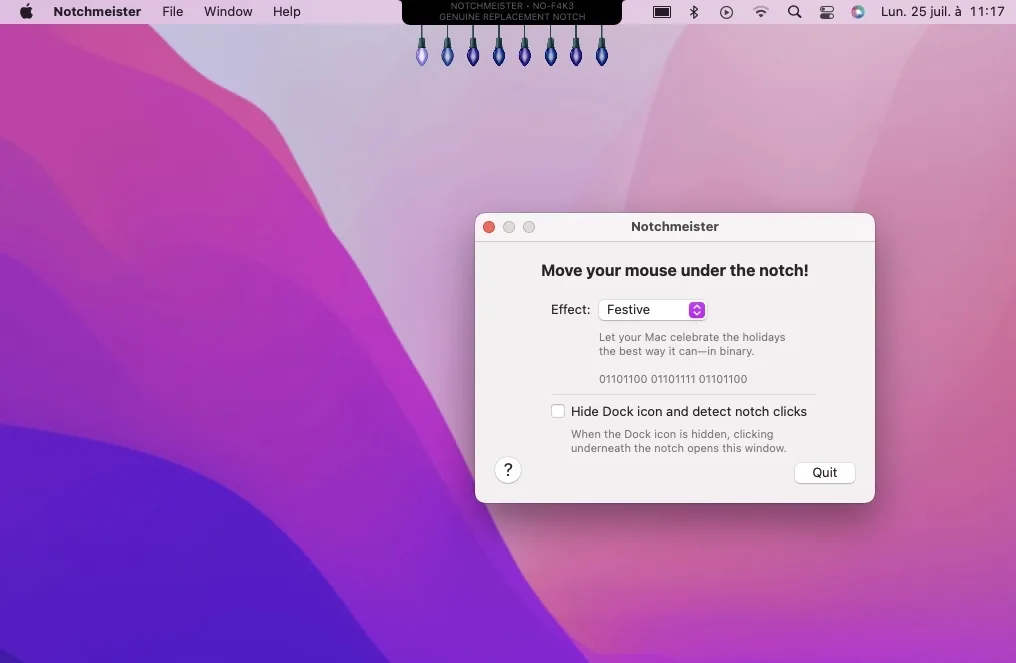The width and height of the screenshot is (1016, 663).
Task: Open Spotlight search magnifier
Action: coord(794,12)
